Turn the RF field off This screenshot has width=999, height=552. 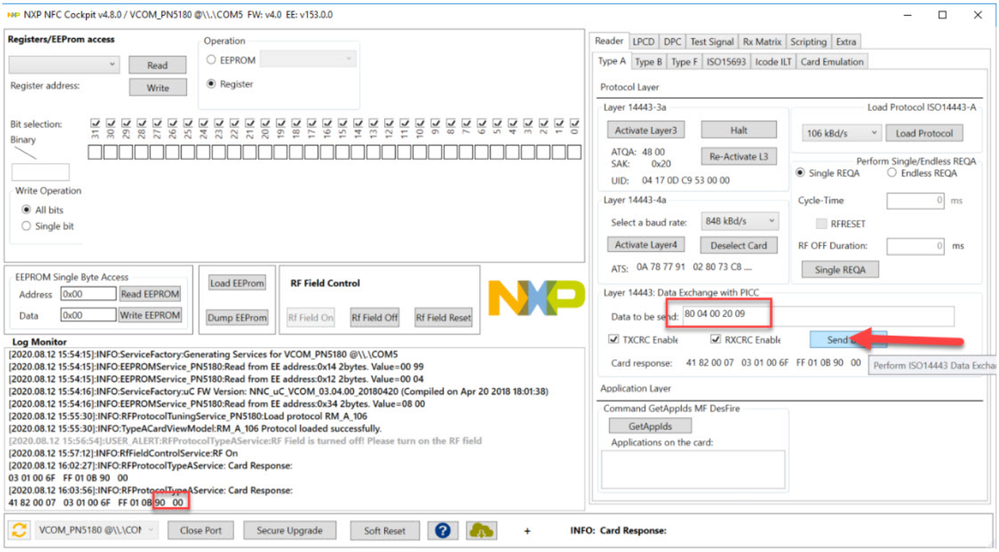pos(375,317)
